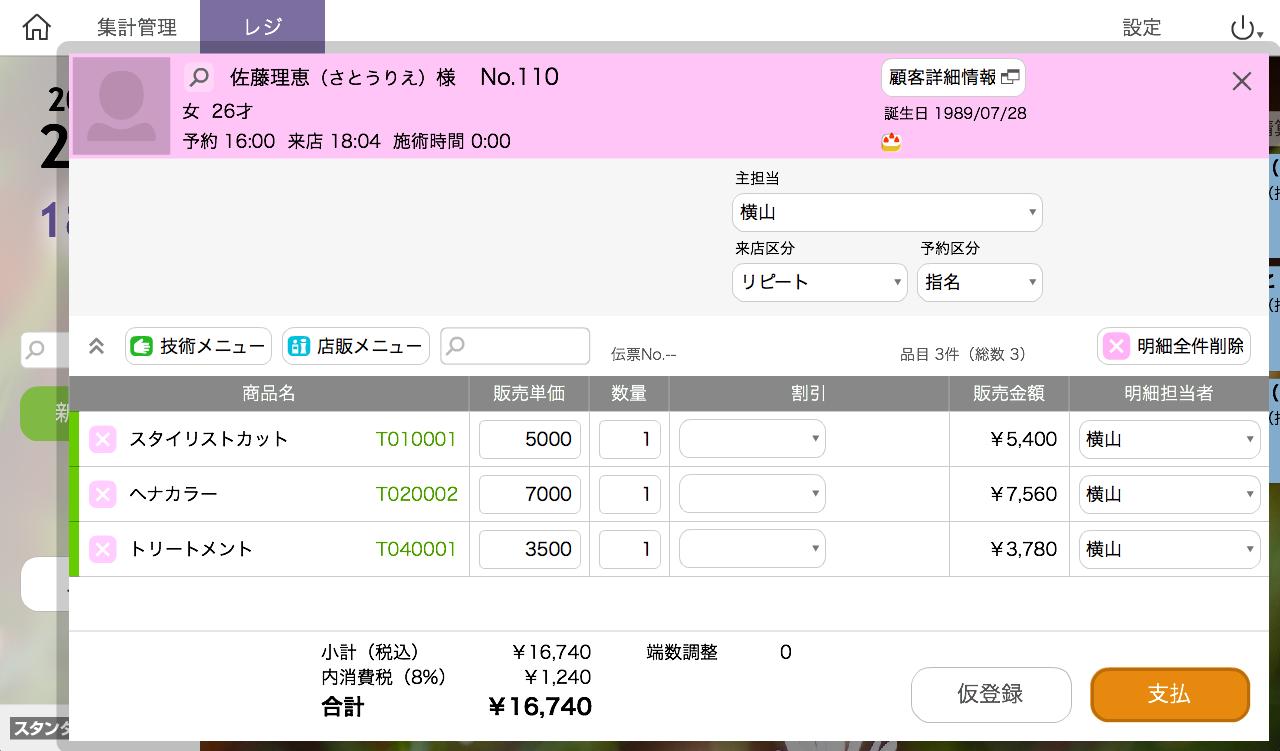This screenshot has height=751, width=1280.
Task: Open the 技術メニュー list
Action: tap(198, 346)
